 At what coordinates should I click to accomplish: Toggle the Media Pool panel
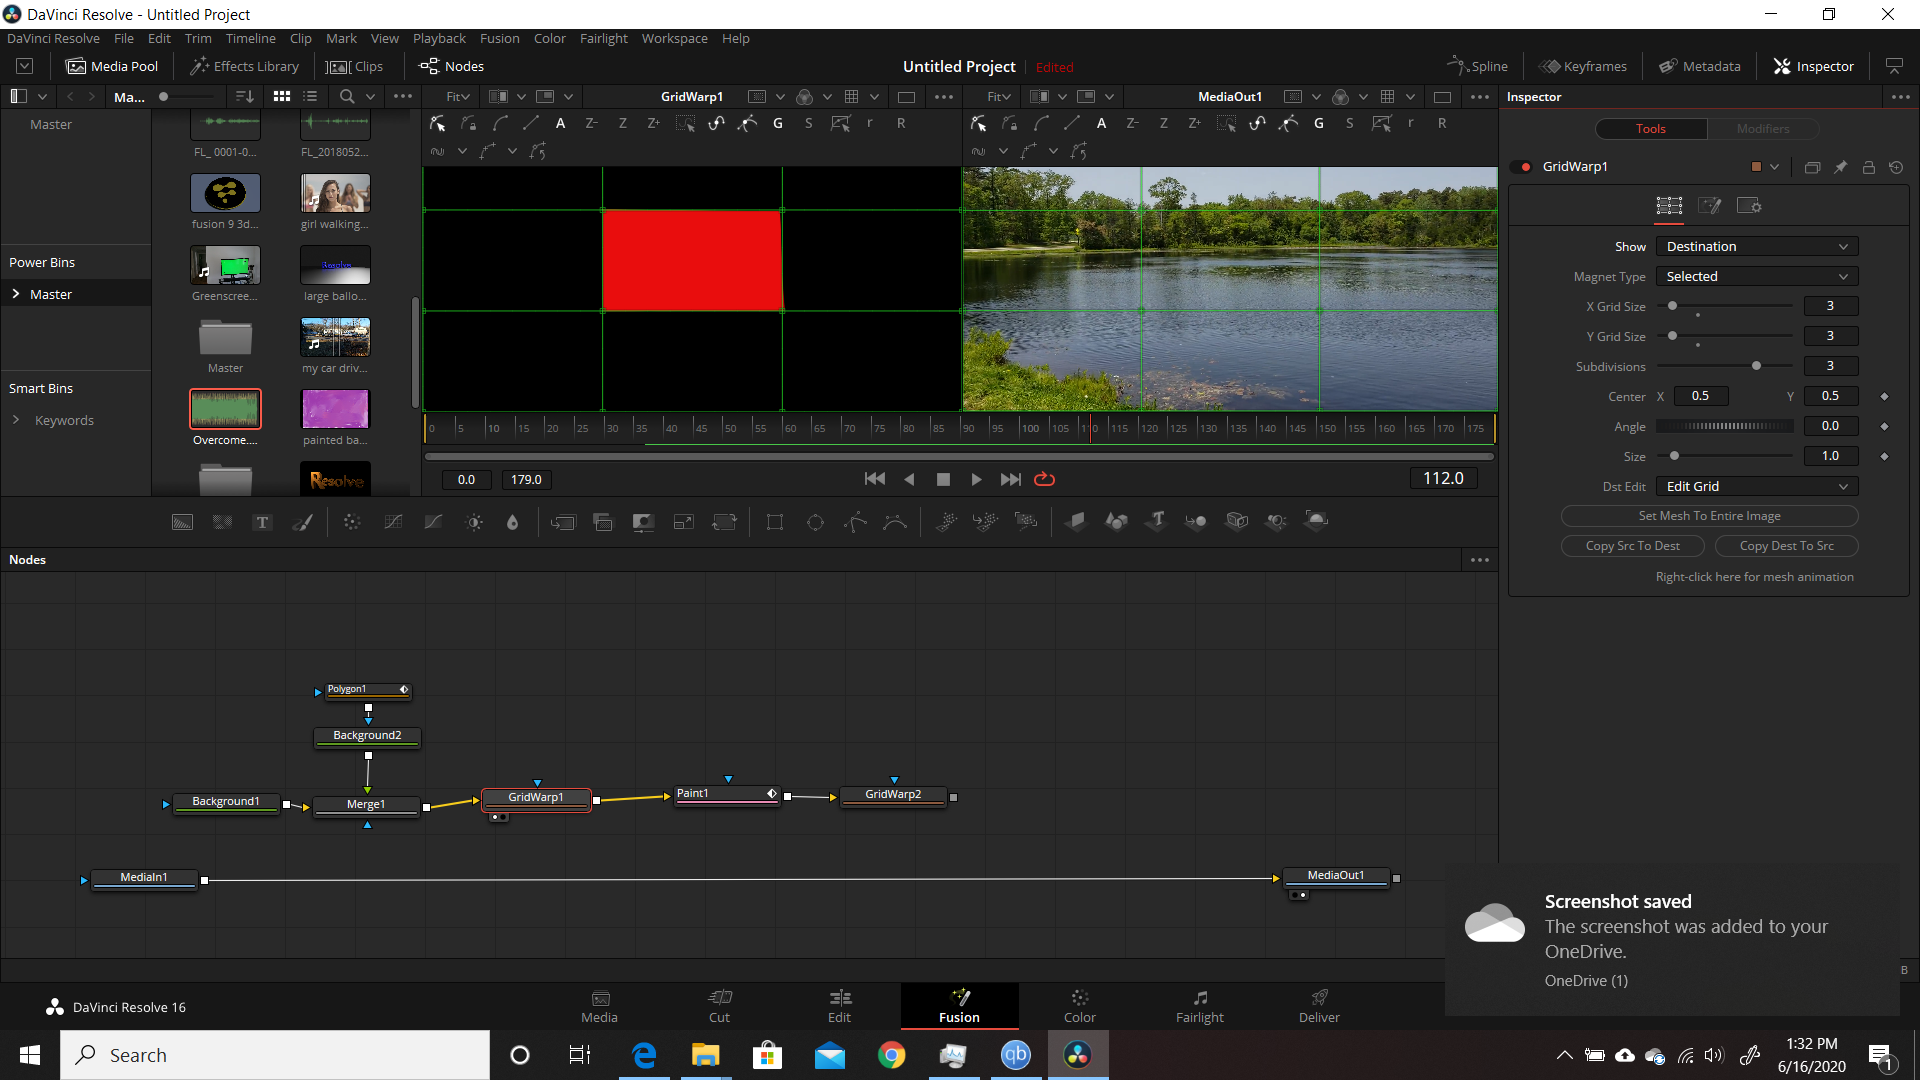click(x=112, y=66)
